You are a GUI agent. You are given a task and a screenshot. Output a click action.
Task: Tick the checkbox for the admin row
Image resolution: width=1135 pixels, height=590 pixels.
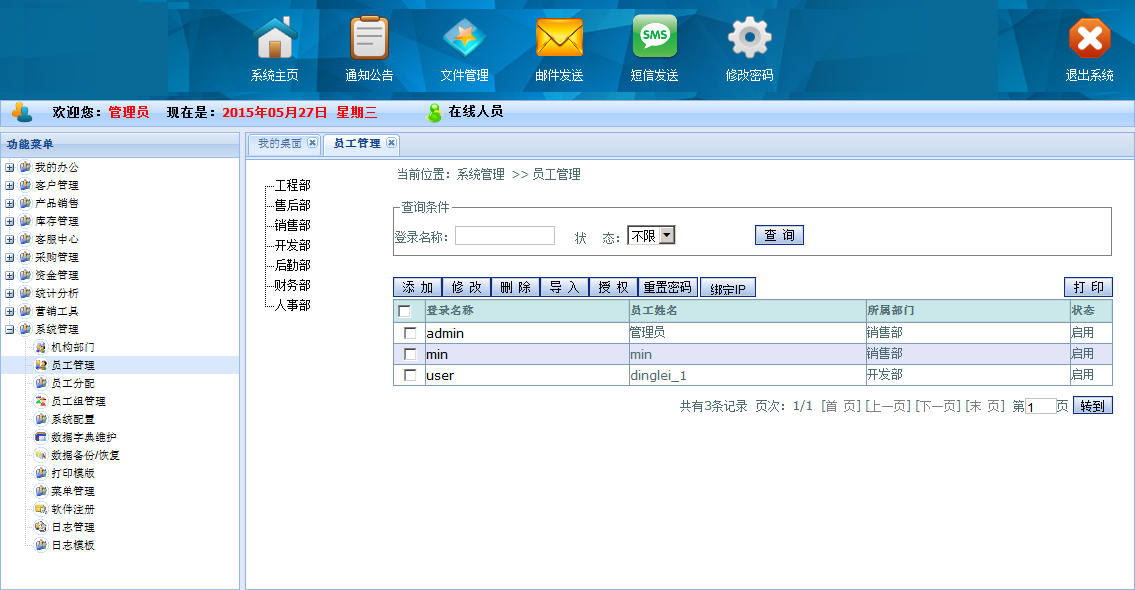point(410,333)
